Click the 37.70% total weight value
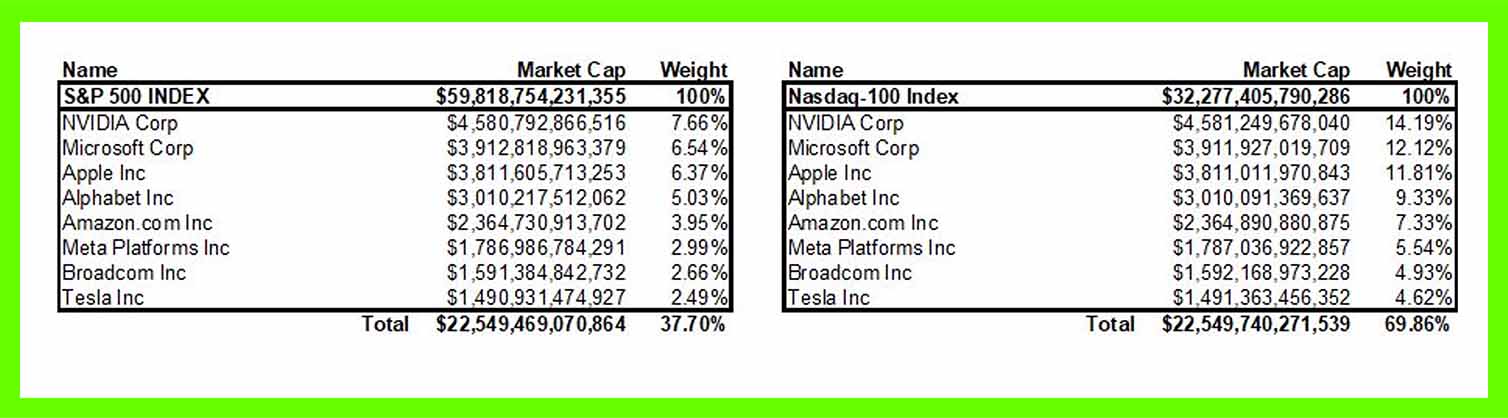This screenshot has height=418, width=1508. 690,324
